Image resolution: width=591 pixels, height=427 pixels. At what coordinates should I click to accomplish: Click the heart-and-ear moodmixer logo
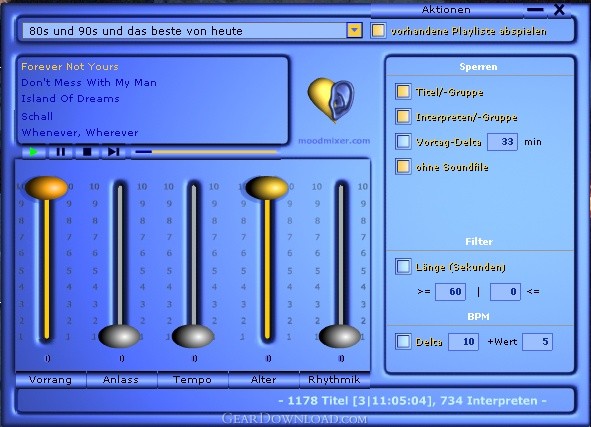(x=331, y=99)
